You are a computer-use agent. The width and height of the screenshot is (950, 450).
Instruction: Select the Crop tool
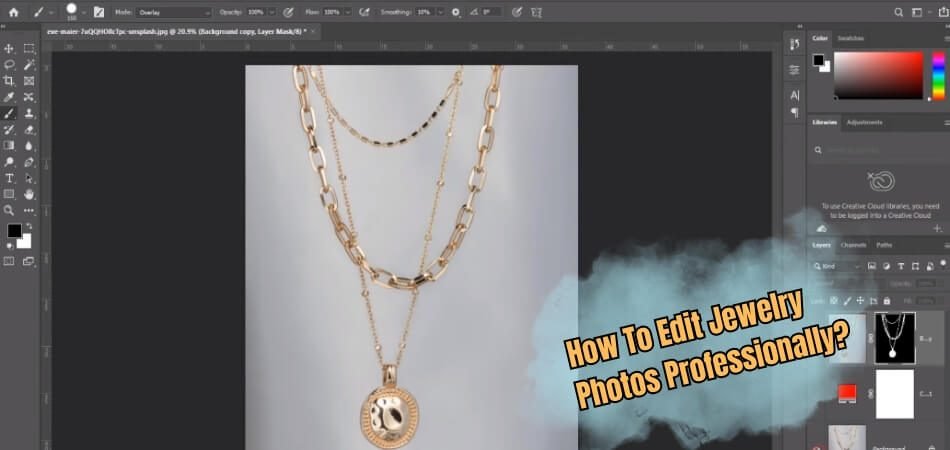tap(9, 81)
